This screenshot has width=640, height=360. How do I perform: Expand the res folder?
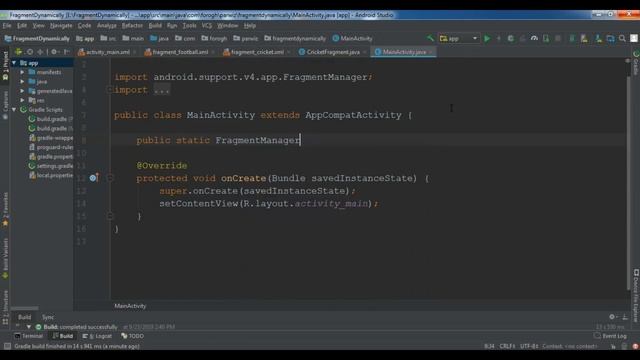coord(22,100)
